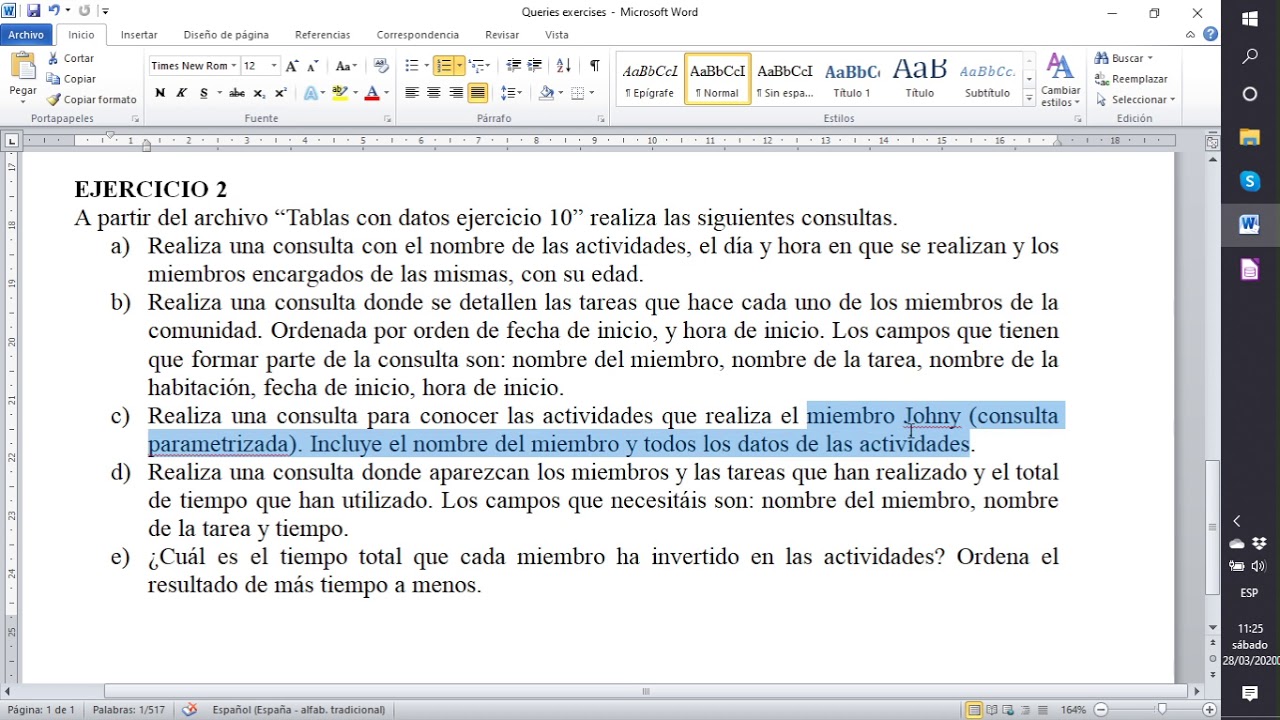Open Windows Start menu
The image size is (1280, 720).
1250,19
